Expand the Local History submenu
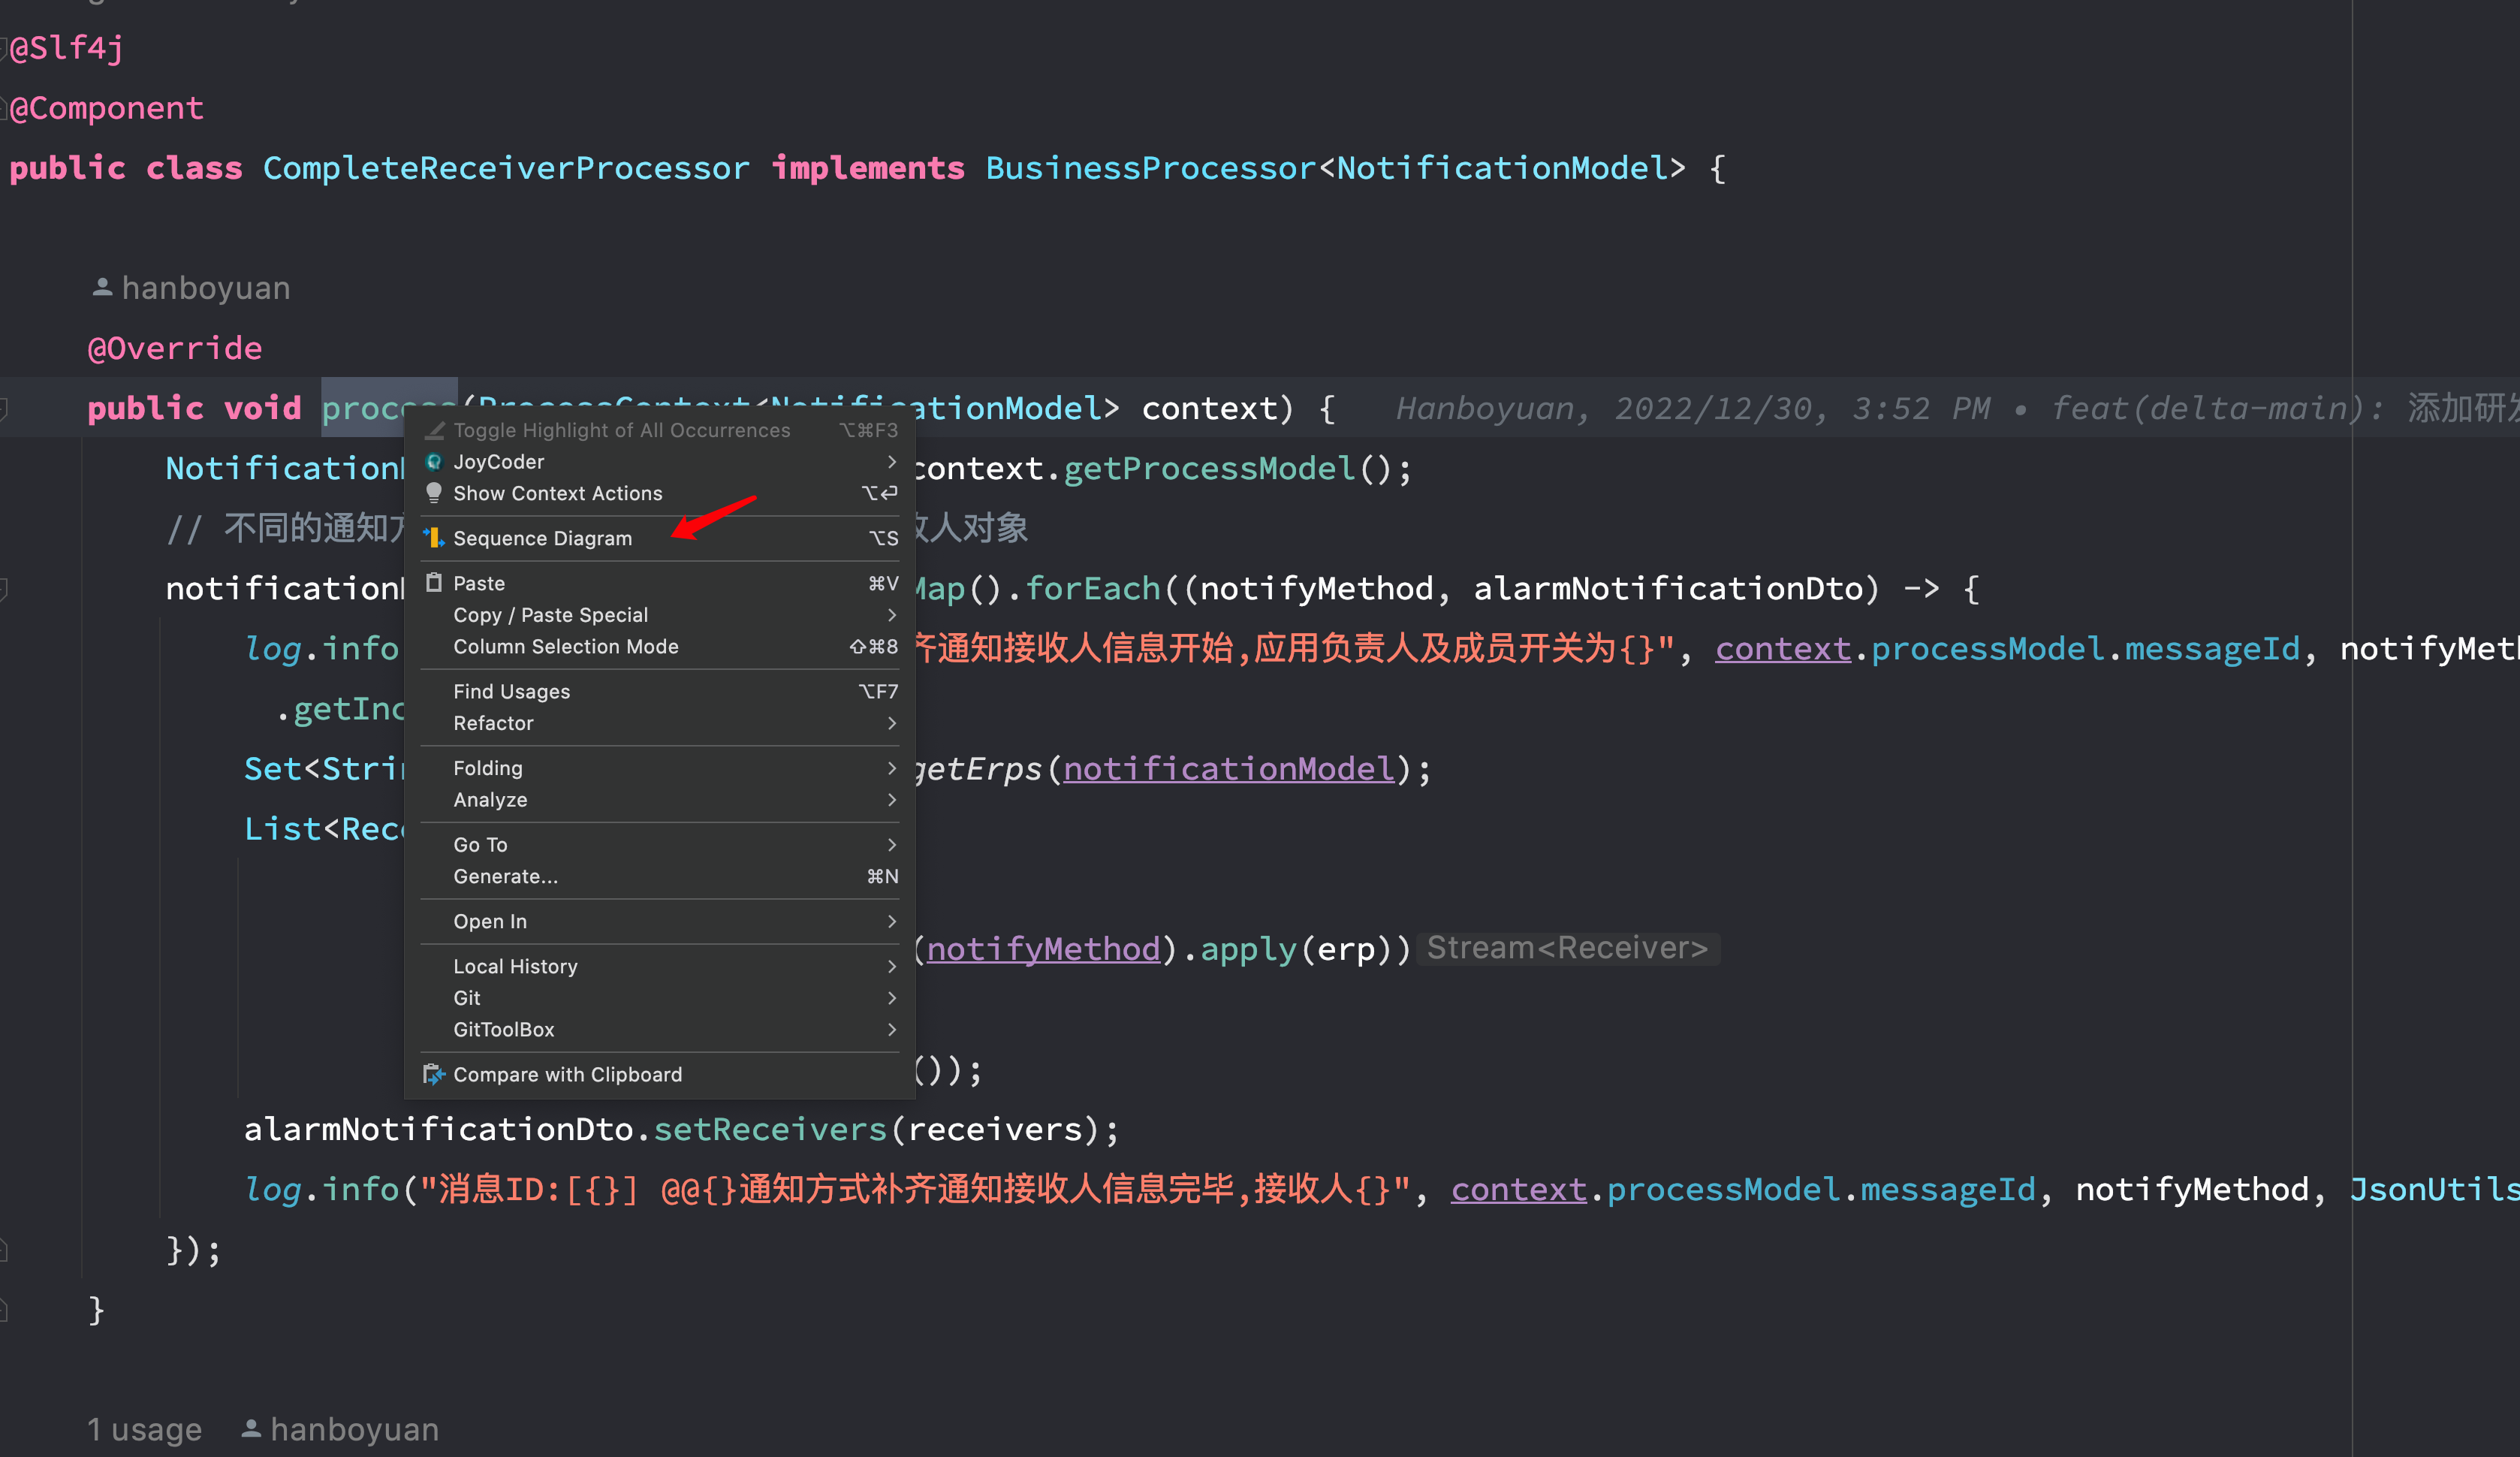The height and width of the screenshot is (1457, 2520). (891, 966)
